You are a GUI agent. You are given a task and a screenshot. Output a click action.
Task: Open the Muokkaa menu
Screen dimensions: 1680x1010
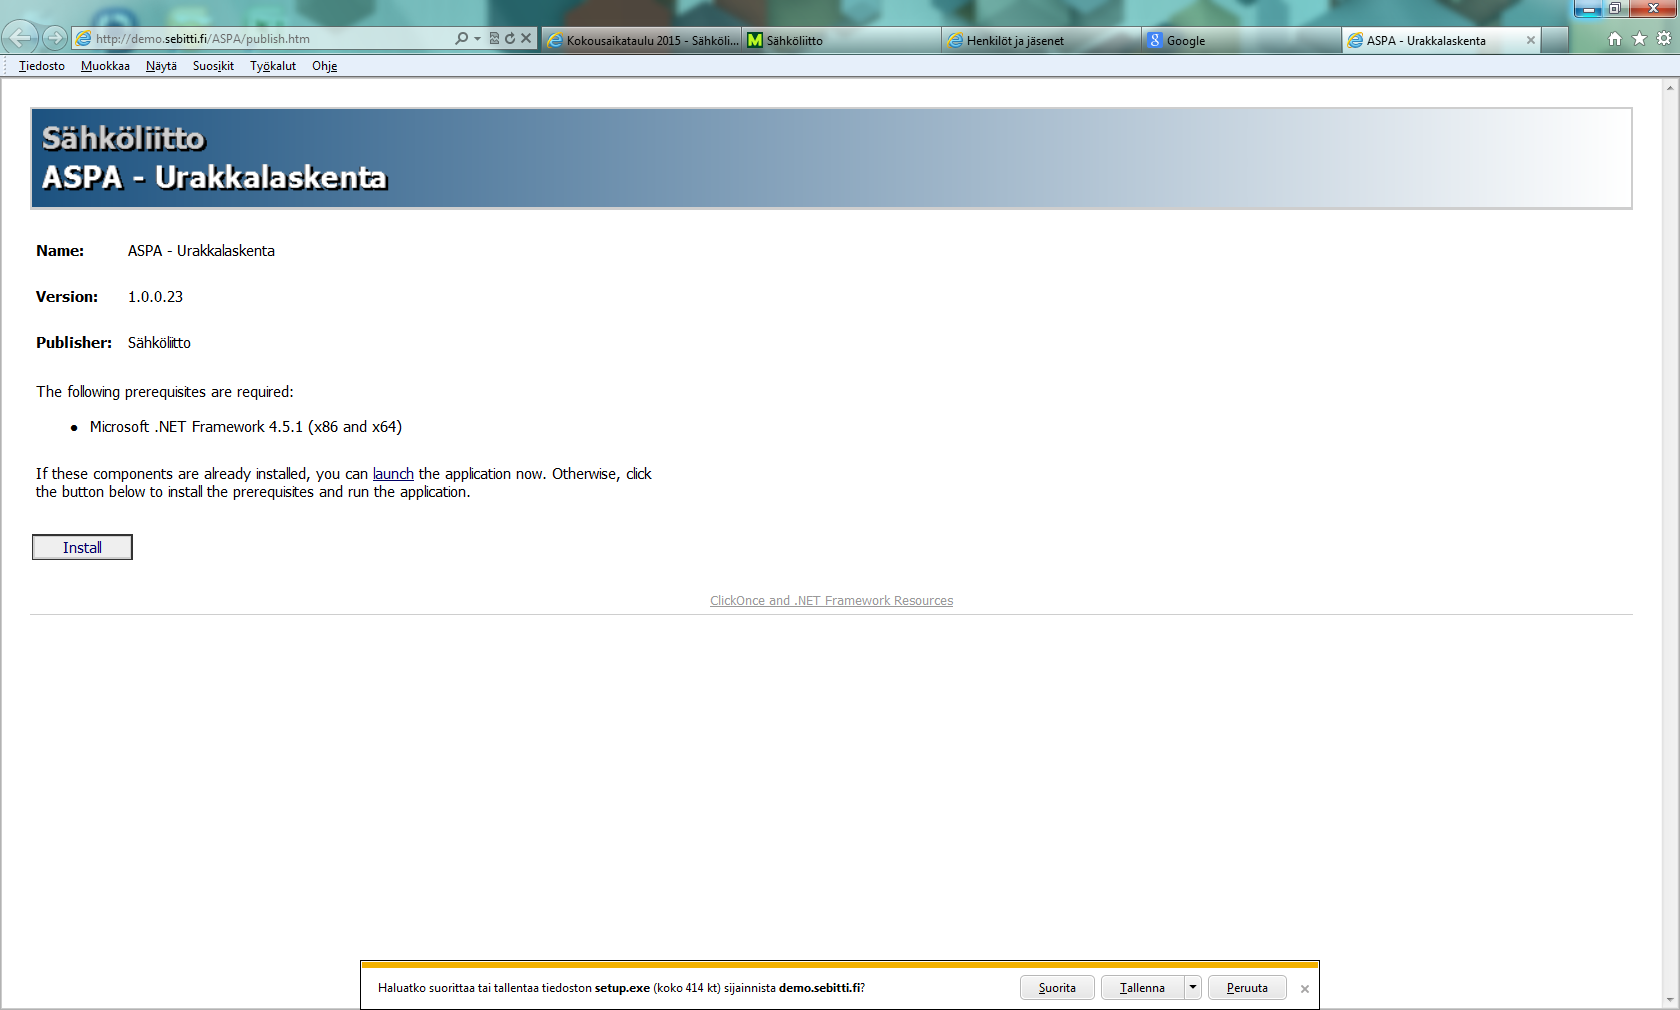105,66
